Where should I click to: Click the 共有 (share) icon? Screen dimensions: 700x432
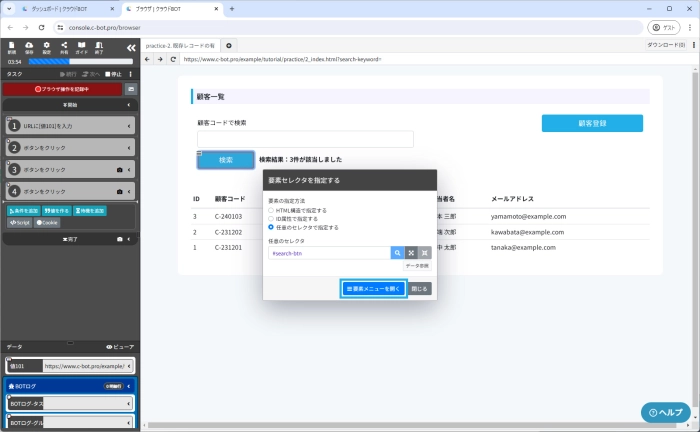coord(64,46)
